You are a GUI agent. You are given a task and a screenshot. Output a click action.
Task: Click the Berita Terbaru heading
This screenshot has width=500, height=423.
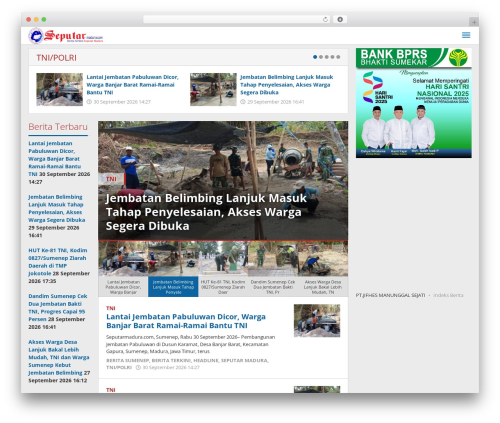pyautogui.click(x=58, y=127)
